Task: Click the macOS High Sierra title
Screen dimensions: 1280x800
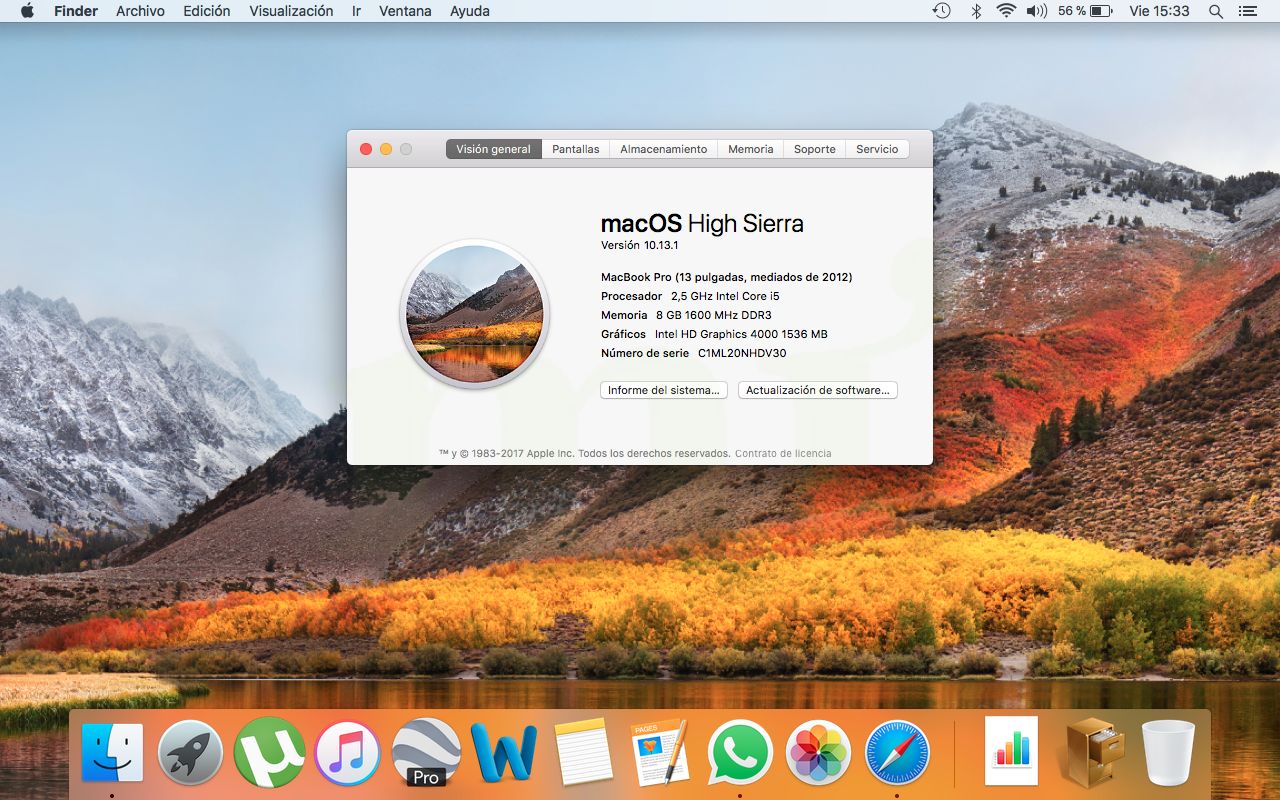Action: pos(702,223)
